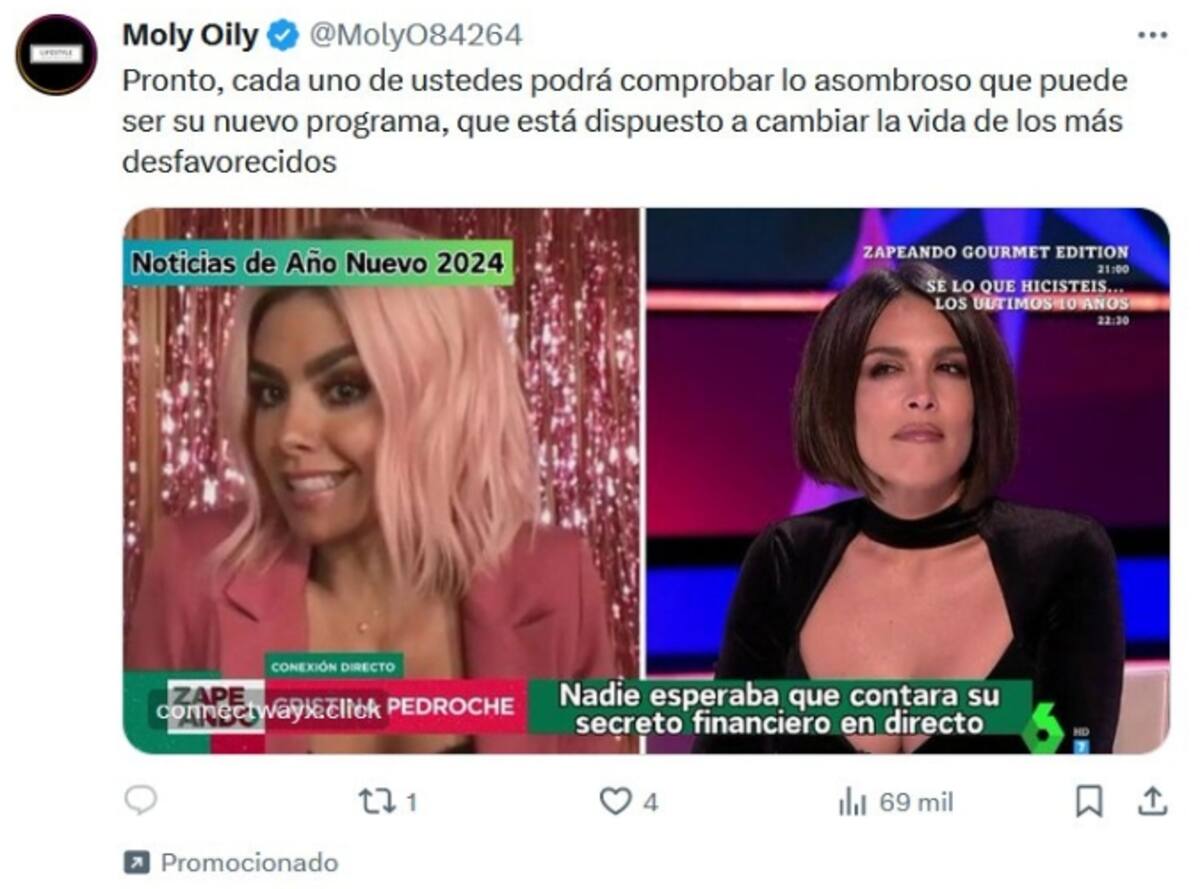Screen dimensions: 1200x889
Task: Click the connectwayx.click overlay link
Action: click(x=270, y=710)
